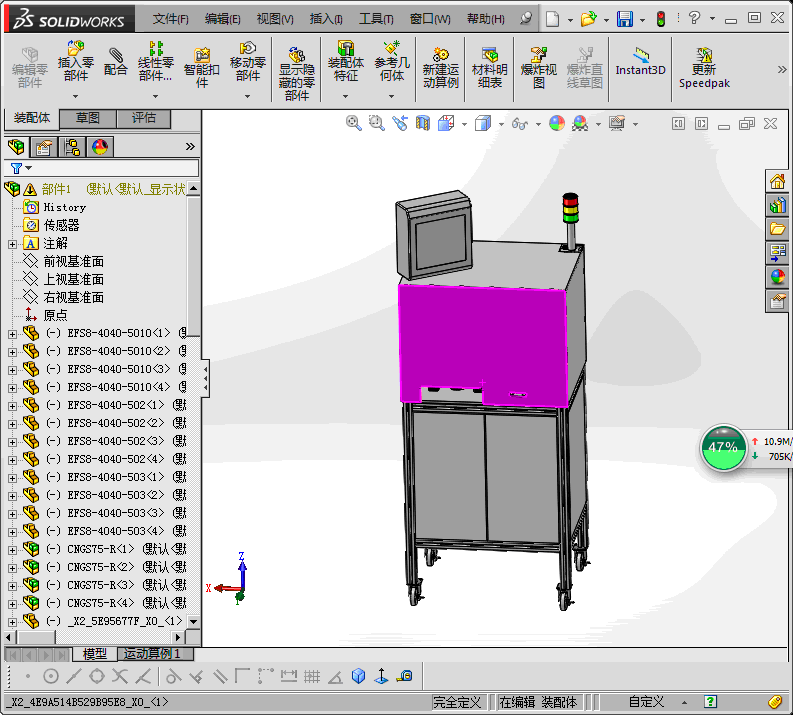The height and width of the screenshot is (715, 793).
Task: Open Insert Components dropdown arrow
Action: point(75,96)
